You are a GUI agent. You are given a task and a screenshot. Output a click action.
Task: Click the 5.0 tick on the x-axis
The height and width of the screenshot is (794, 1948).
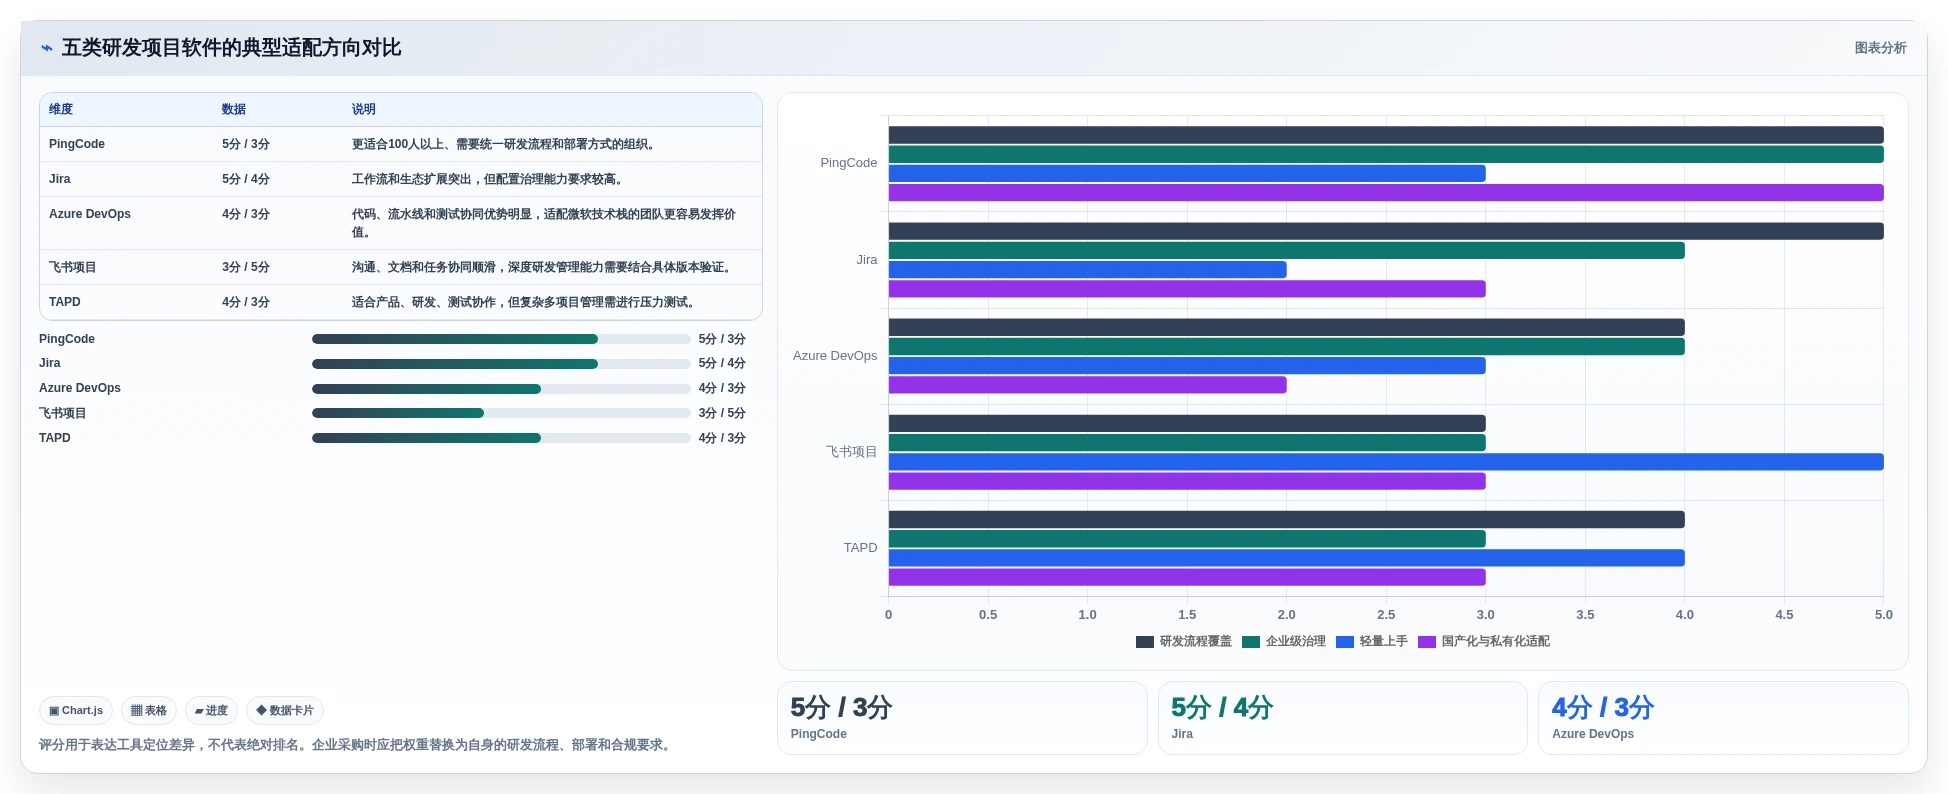tap(1883, 615)
